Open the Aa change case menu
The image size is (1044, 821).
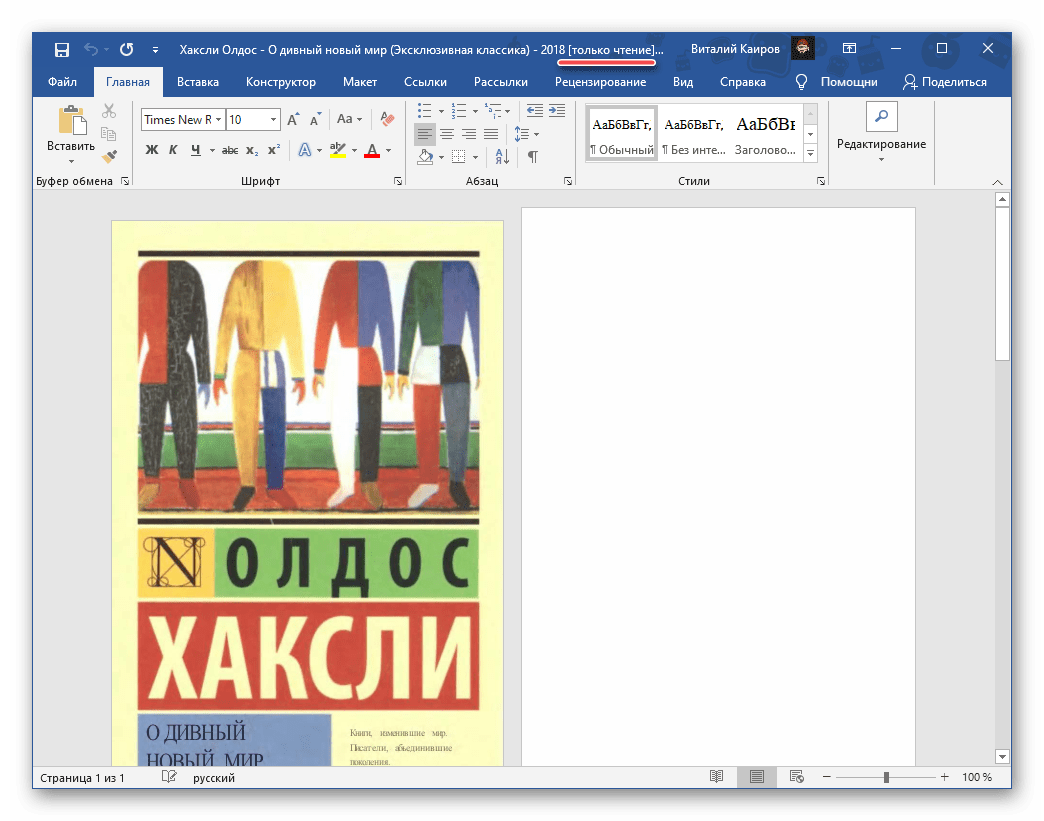click(x=349, y=119)
